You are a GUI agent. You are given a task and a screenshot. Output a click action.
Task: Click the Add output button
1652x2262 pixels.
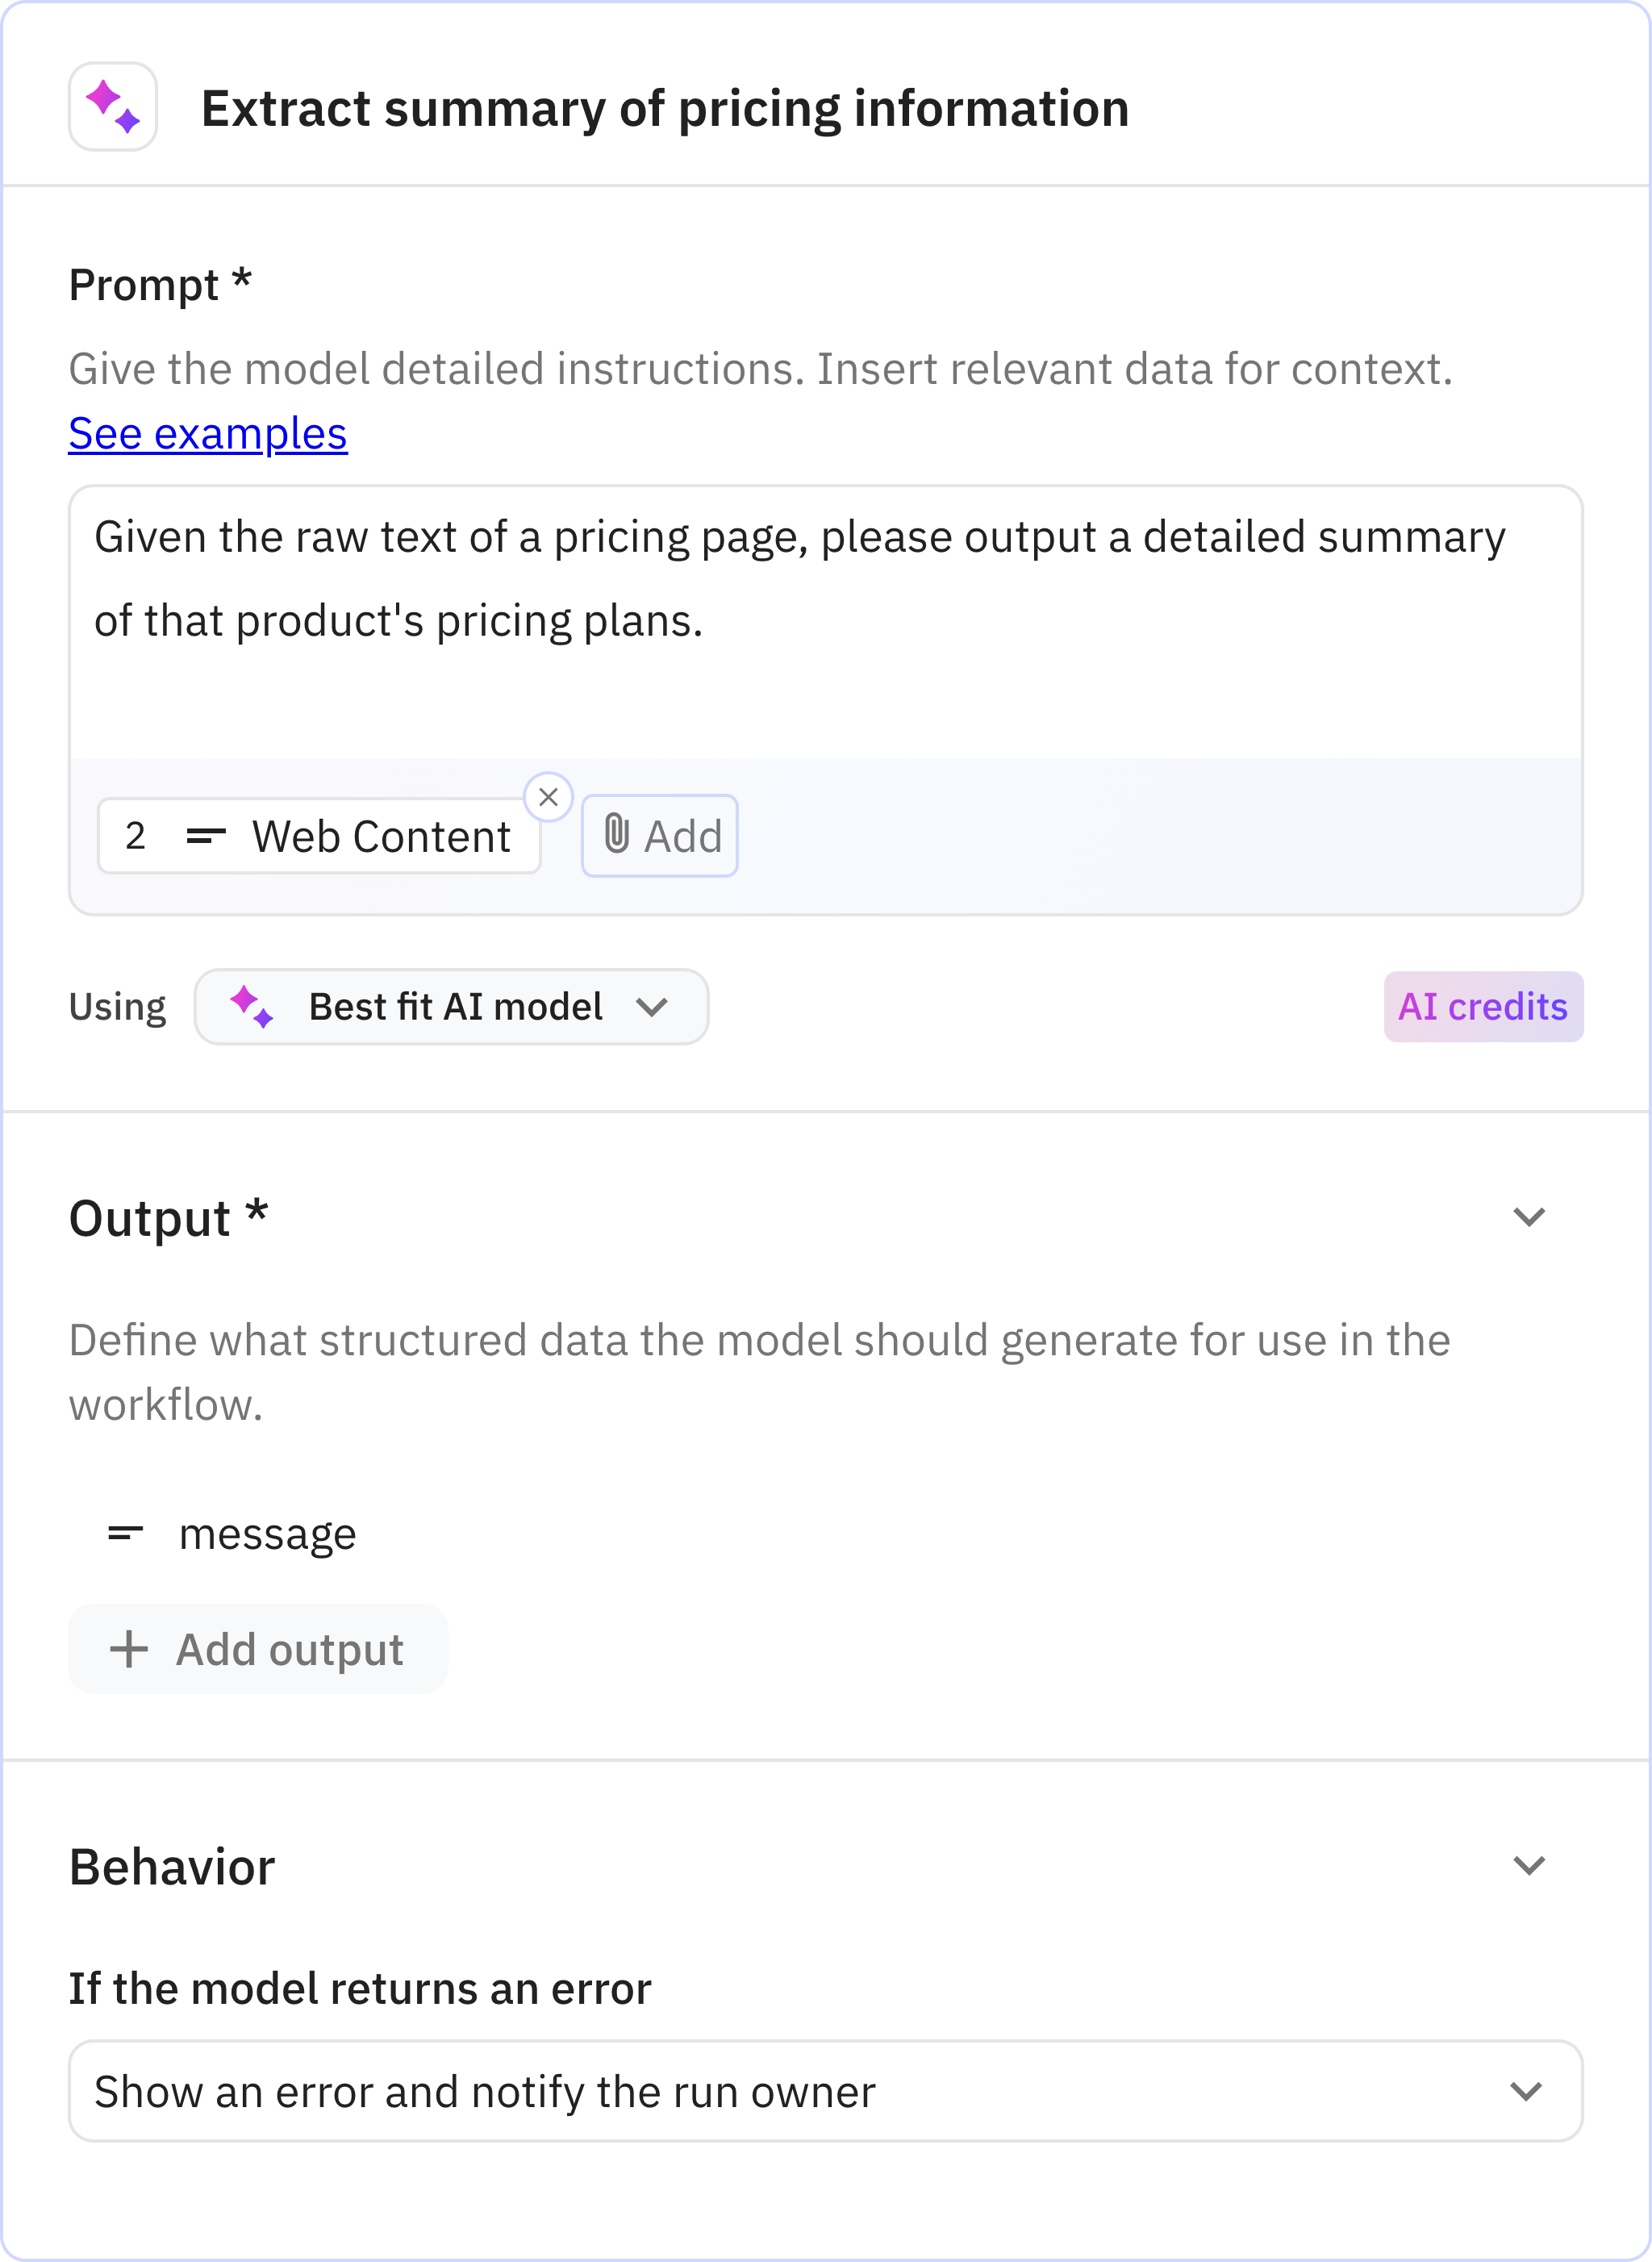(x=258, y=1649)
